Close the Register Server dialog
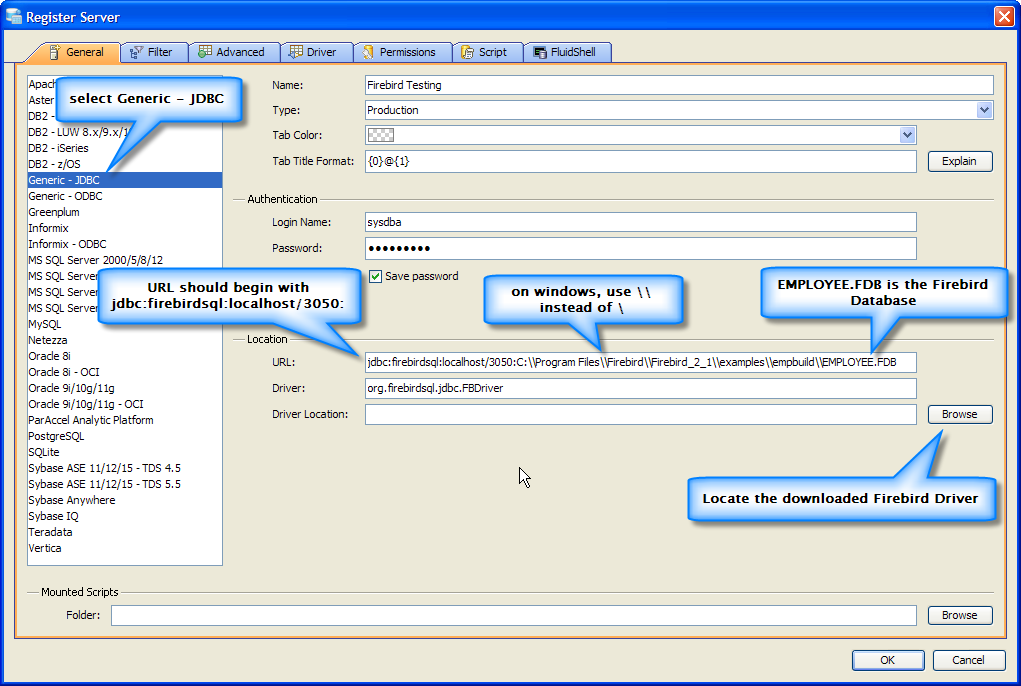The width and height of the screenshot is (1021, 686). pos(1003,16)
